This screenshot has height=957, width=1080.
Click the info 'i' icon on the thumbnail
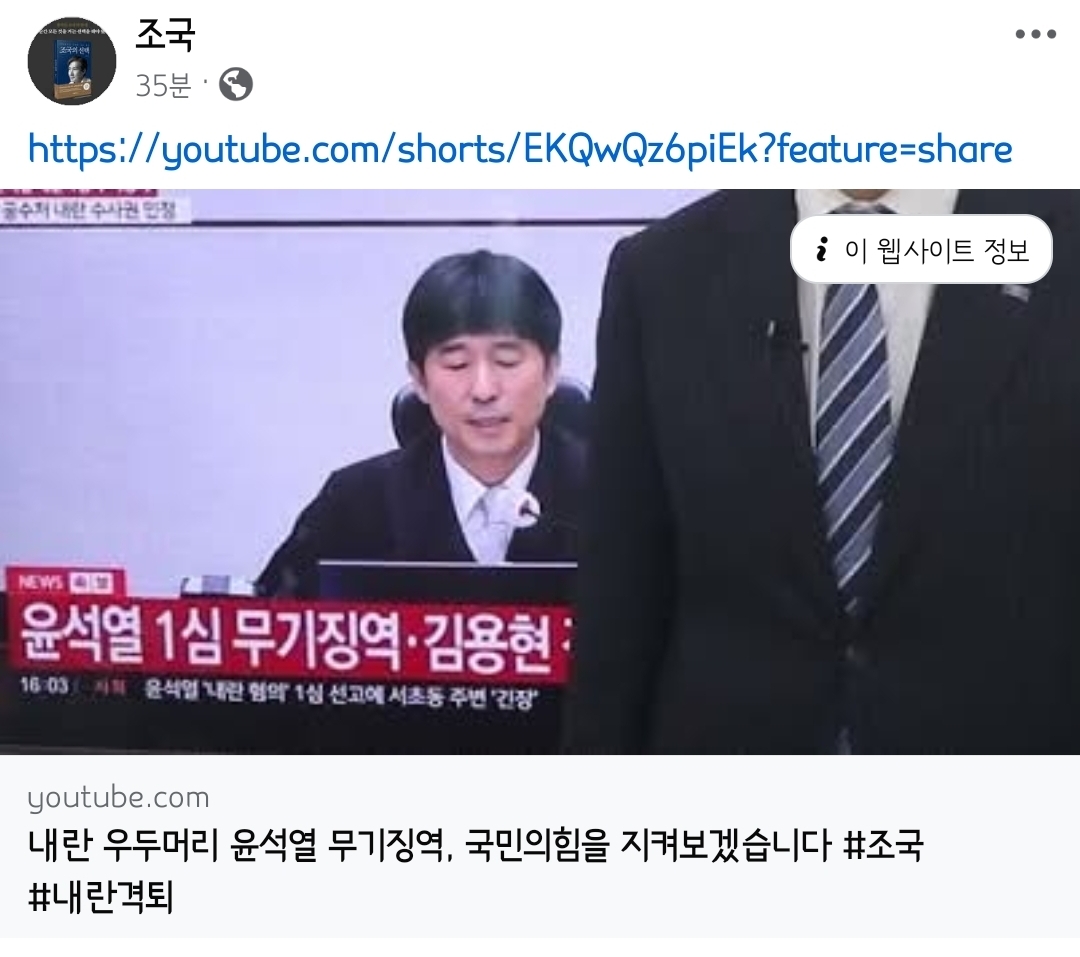(821, 249)
